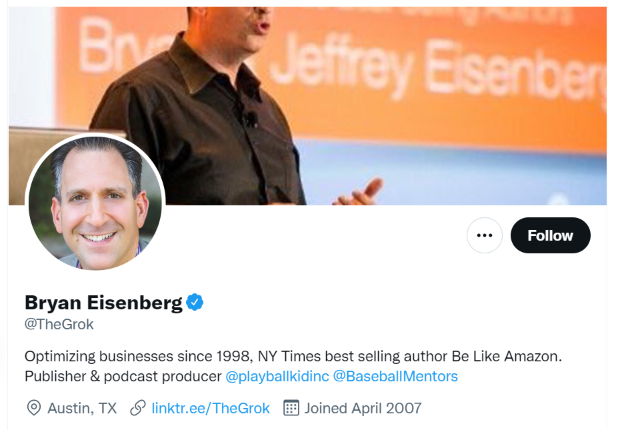The width and height of the screenshot is (617, 430).
Task: Click the 'Publisher & podcast producer' bio text
Action: (122, 377)
